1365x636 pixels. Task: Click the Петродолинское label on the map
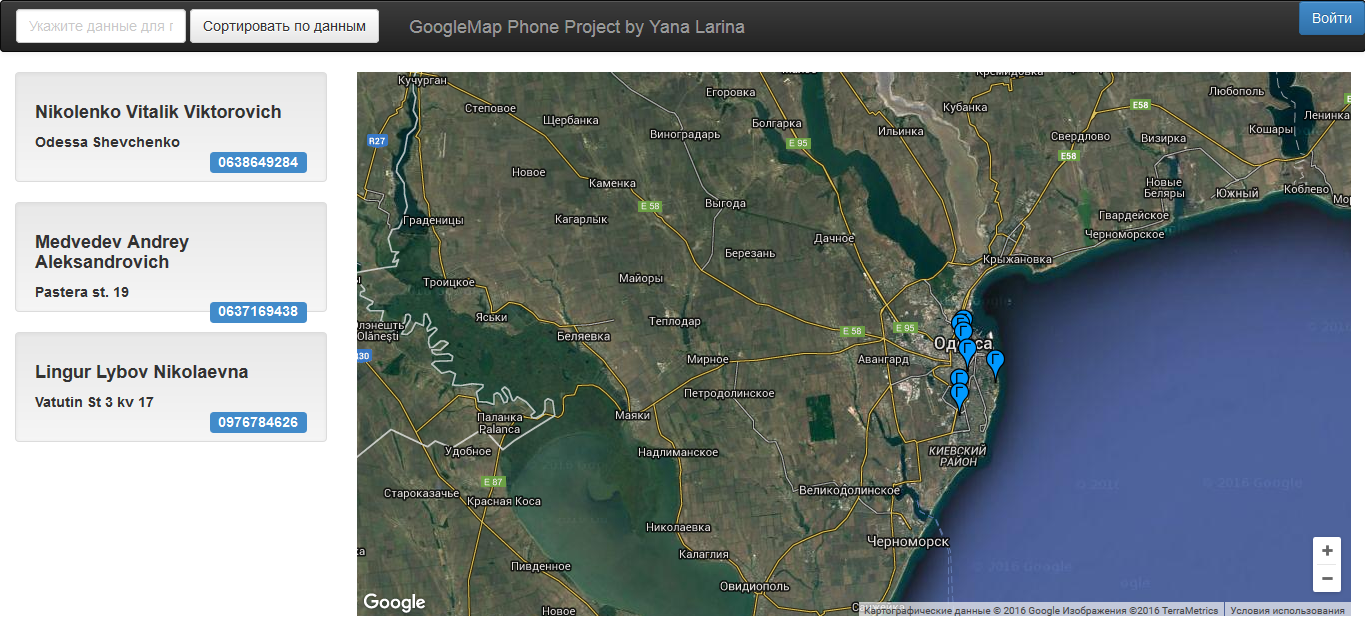729,394
